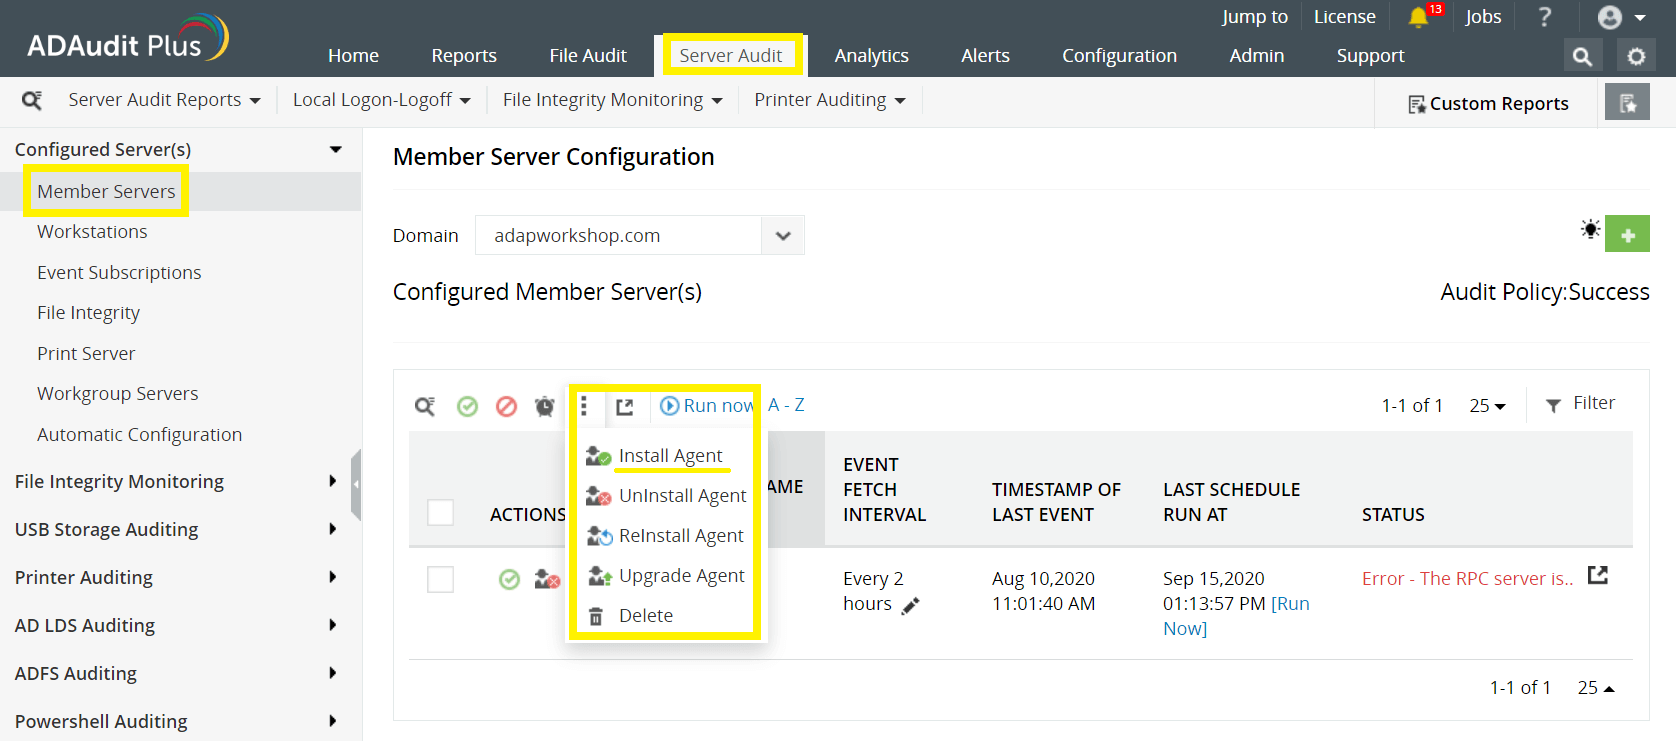Expand the File Integrity Monitoring dropdown
The height and width of the screenshot is (741, 1676).
[612, 100]
